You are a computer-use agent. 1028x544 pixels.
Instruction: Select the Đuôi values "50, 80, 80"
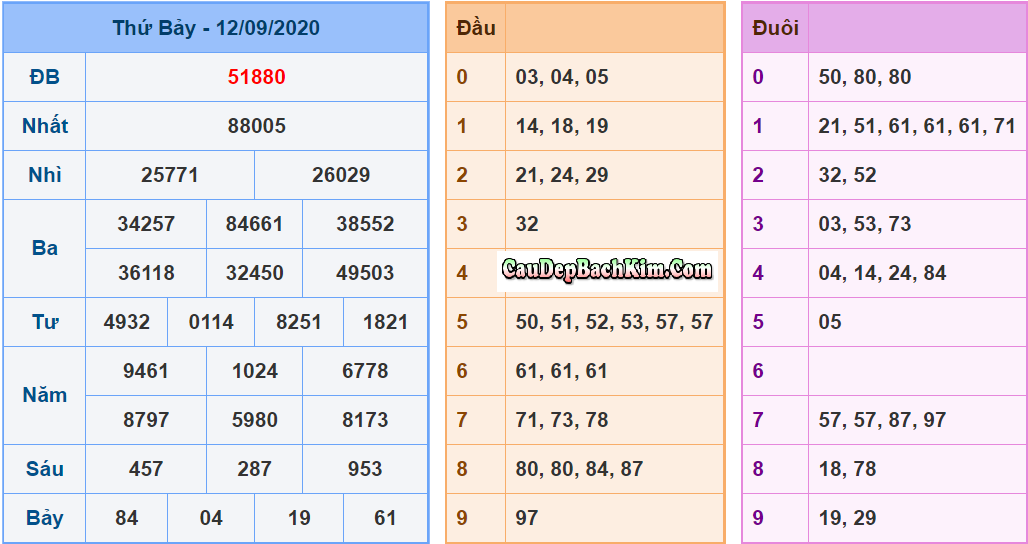pyautogui.click(x=865, y=77)
